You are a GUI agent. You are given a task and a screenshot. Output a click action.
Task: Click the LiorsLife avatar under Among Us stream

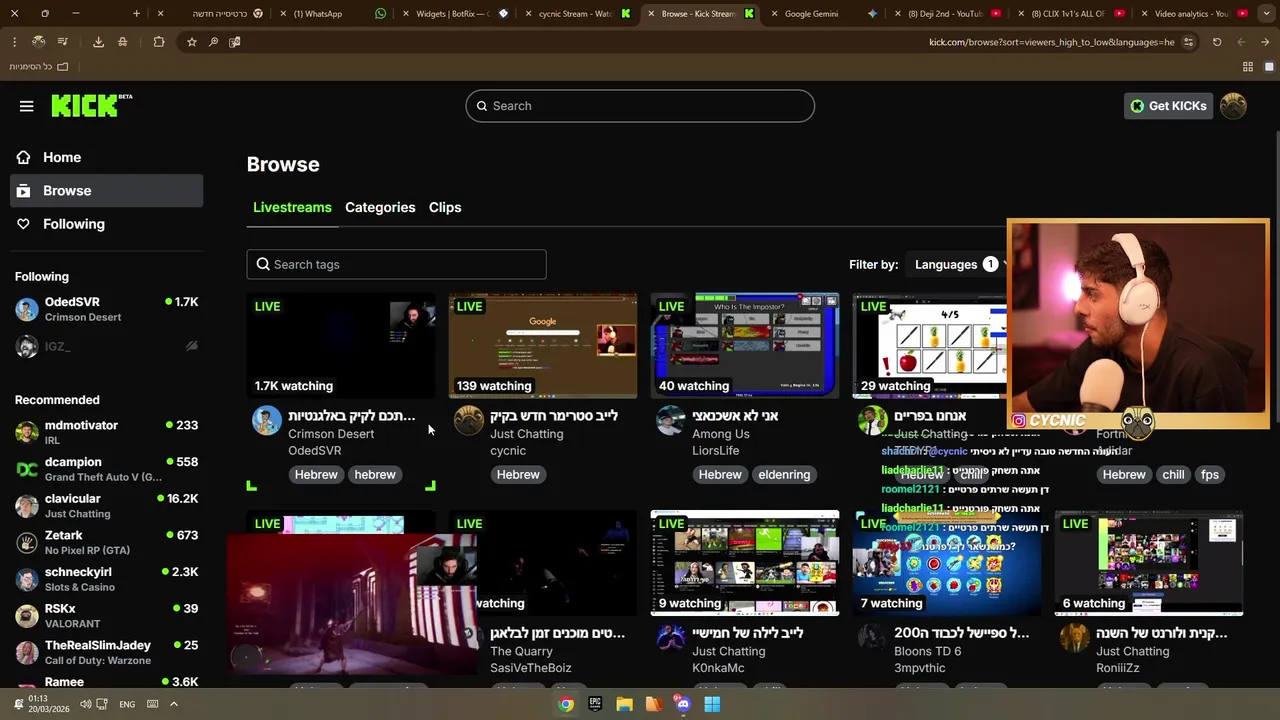click(x=670, y=421)
